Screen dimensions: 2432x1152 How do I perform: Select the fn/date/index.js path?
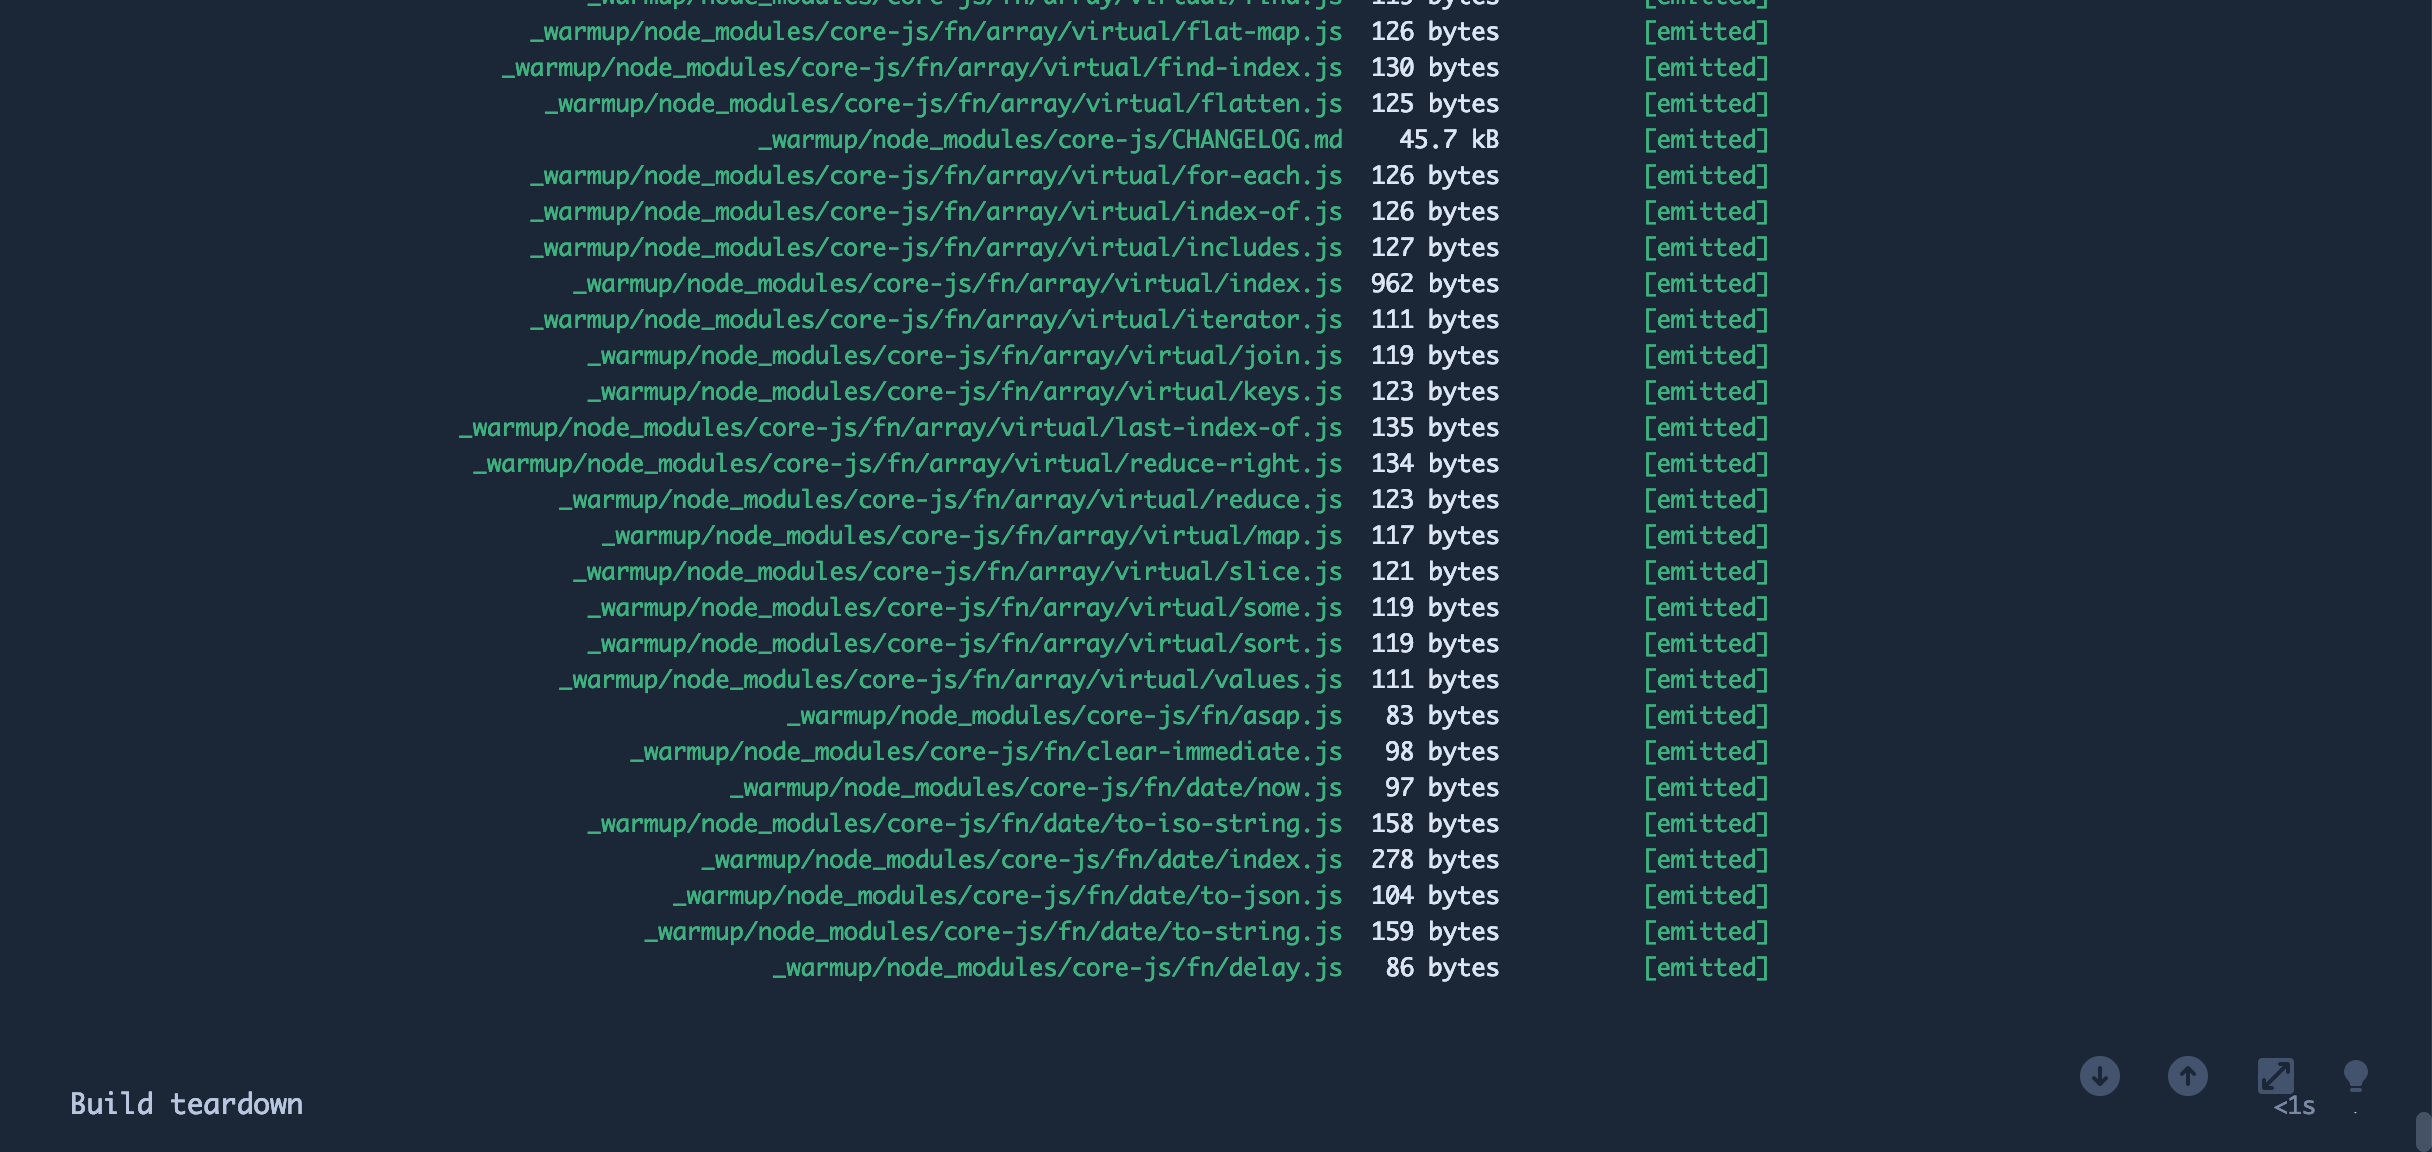coord(1022,860)
